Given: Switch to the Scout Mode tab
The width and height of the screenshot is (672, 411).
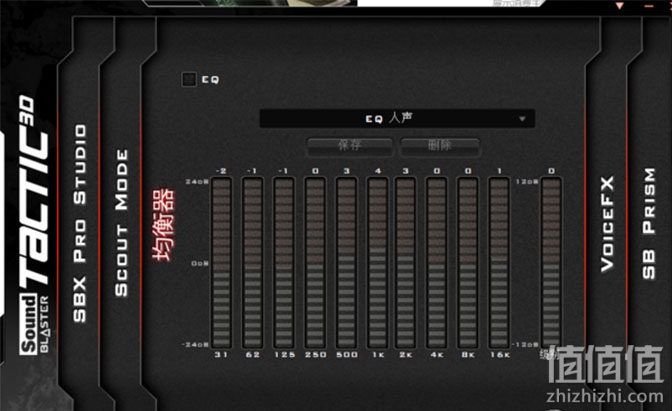Looking at the screenshot, I should [122, 223].
